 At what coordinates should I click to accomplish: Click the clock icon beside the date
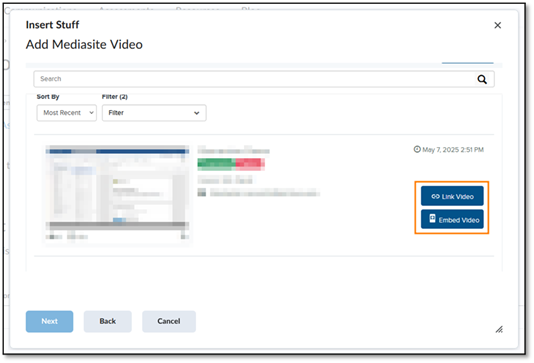click(417, 149)
